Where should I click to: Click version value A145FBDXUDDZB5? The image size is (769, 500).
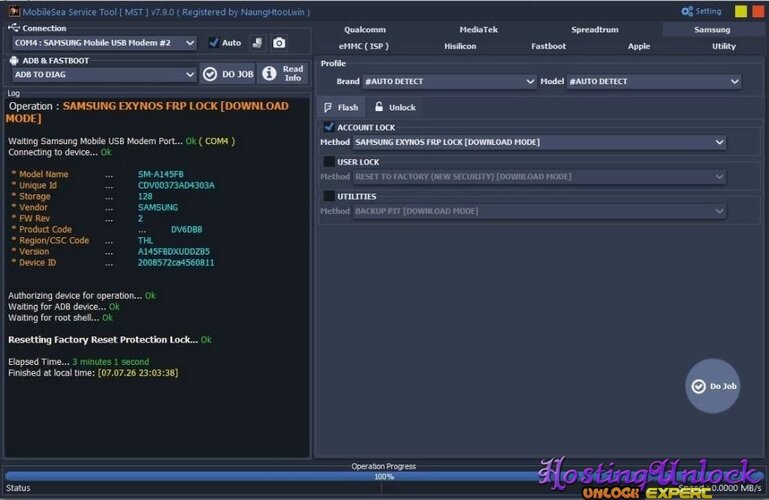174,251
